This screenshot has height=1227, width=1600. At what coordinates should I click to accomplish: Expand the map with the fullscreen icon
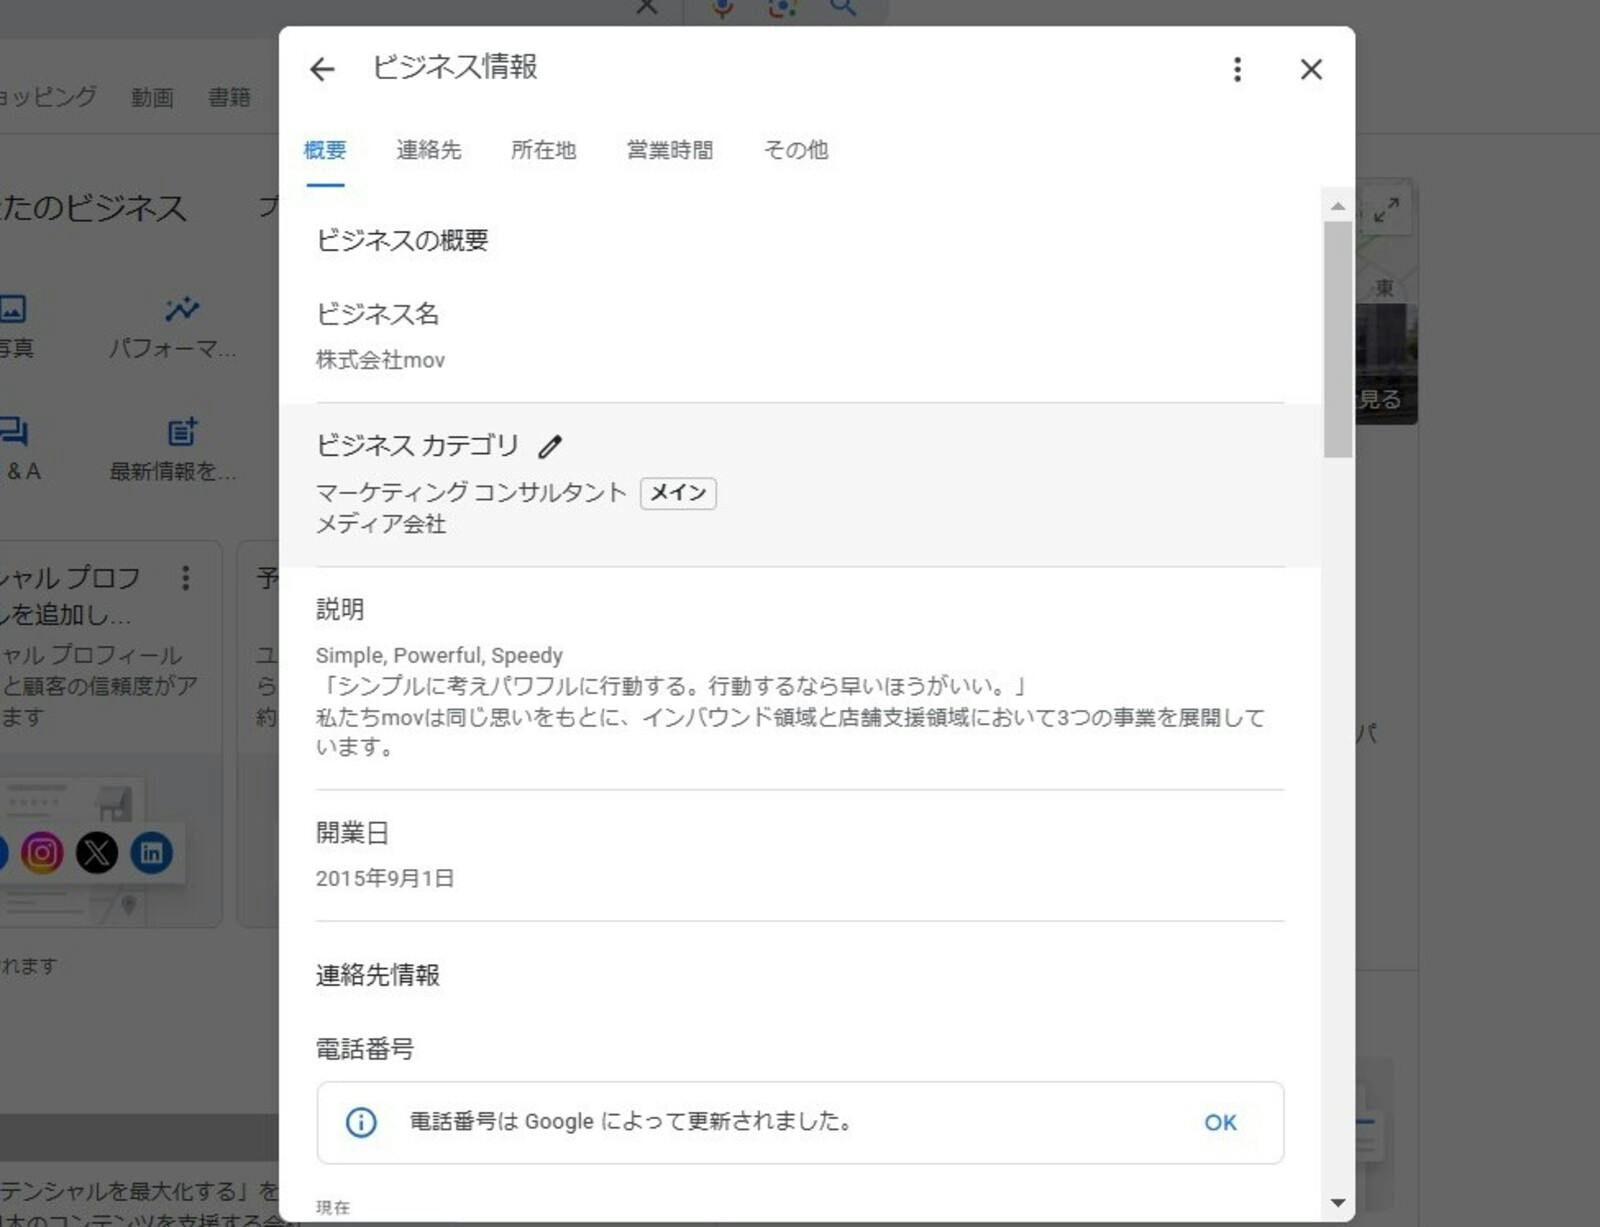click(x=1386, y=210)
